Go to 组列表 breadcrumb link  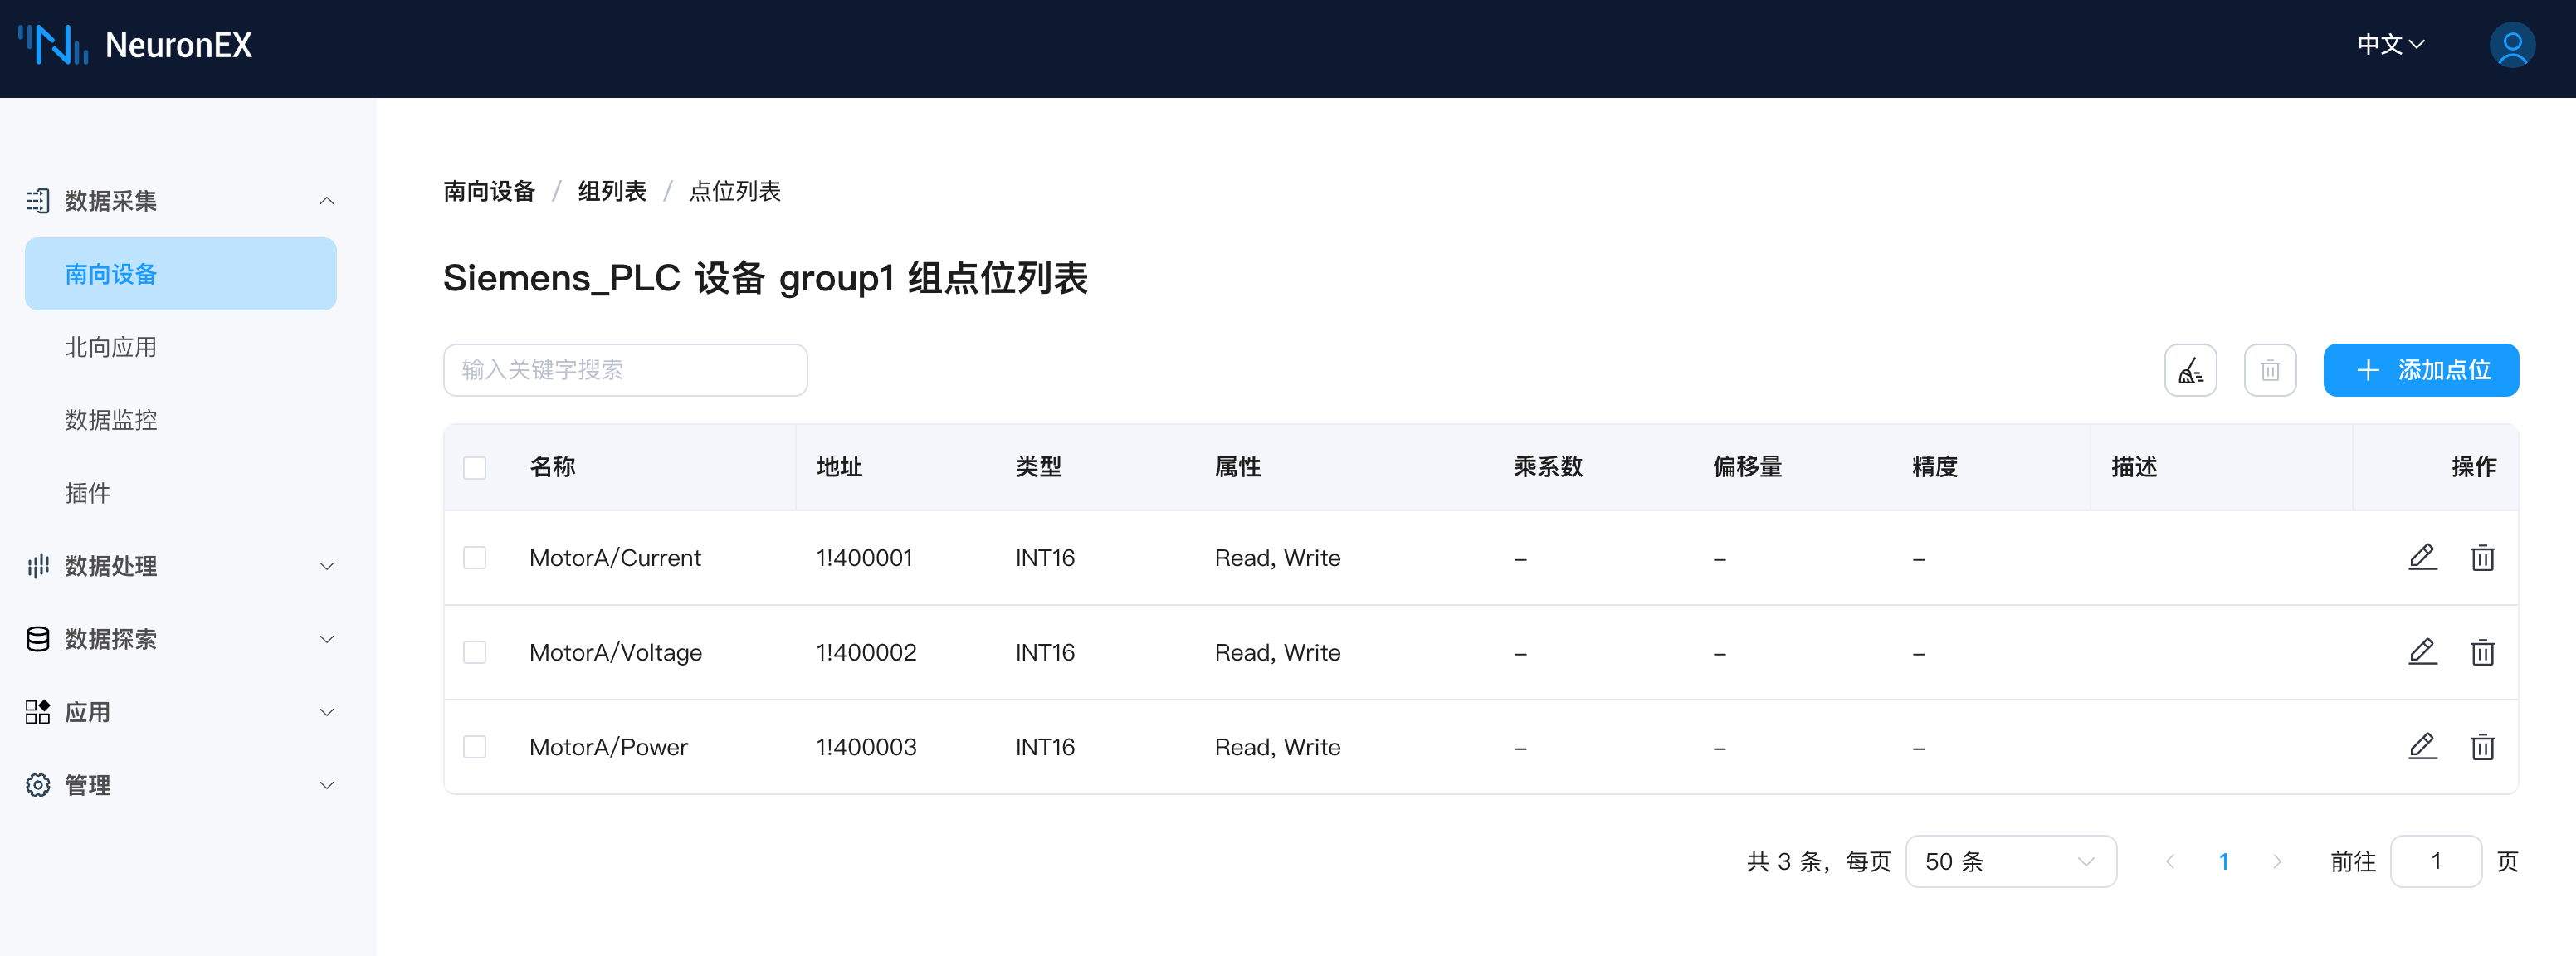tap(611, 191)
